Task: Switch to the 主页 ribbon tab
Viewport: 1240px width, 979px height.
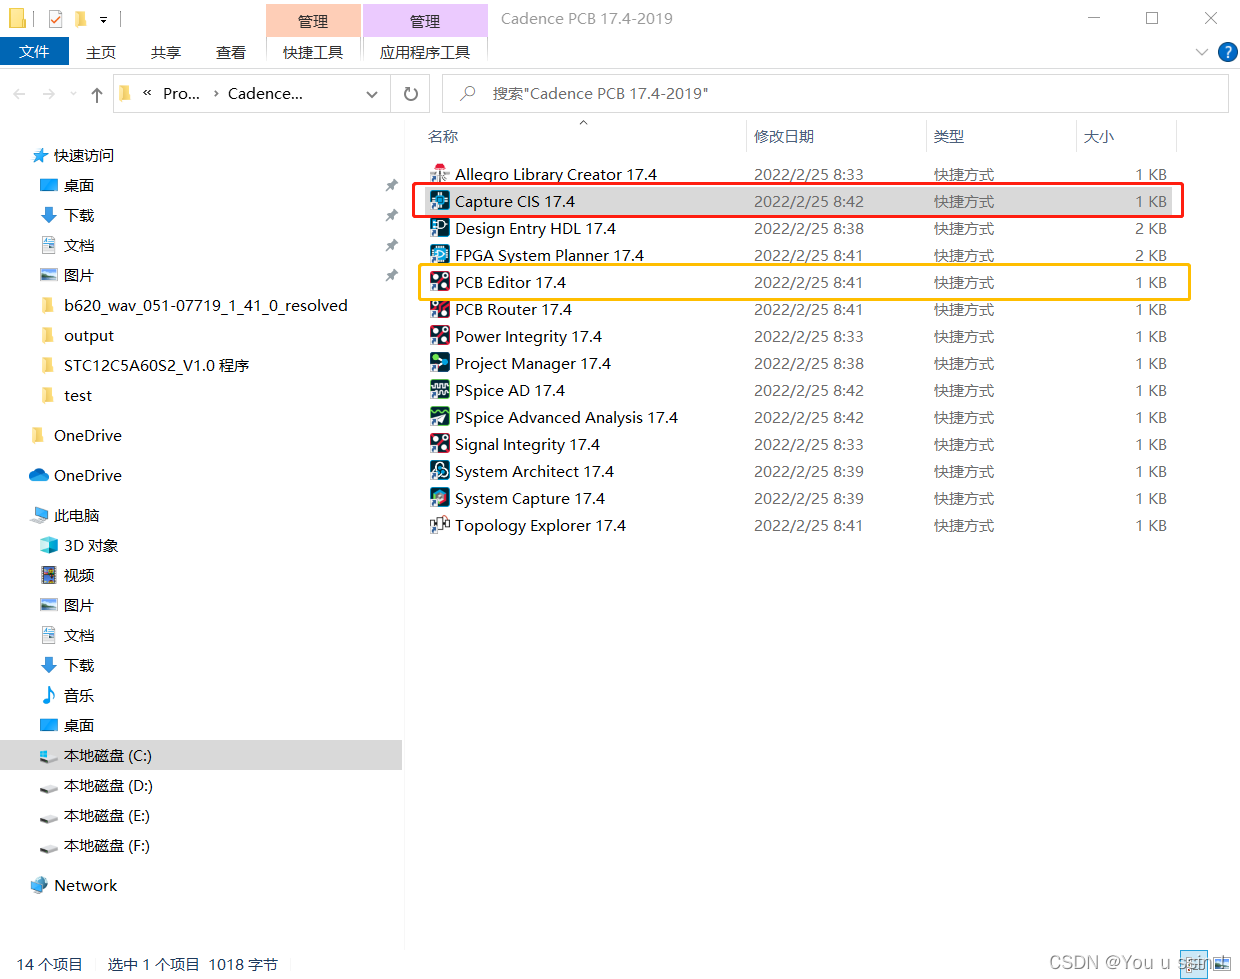Action: pos(101,52)
